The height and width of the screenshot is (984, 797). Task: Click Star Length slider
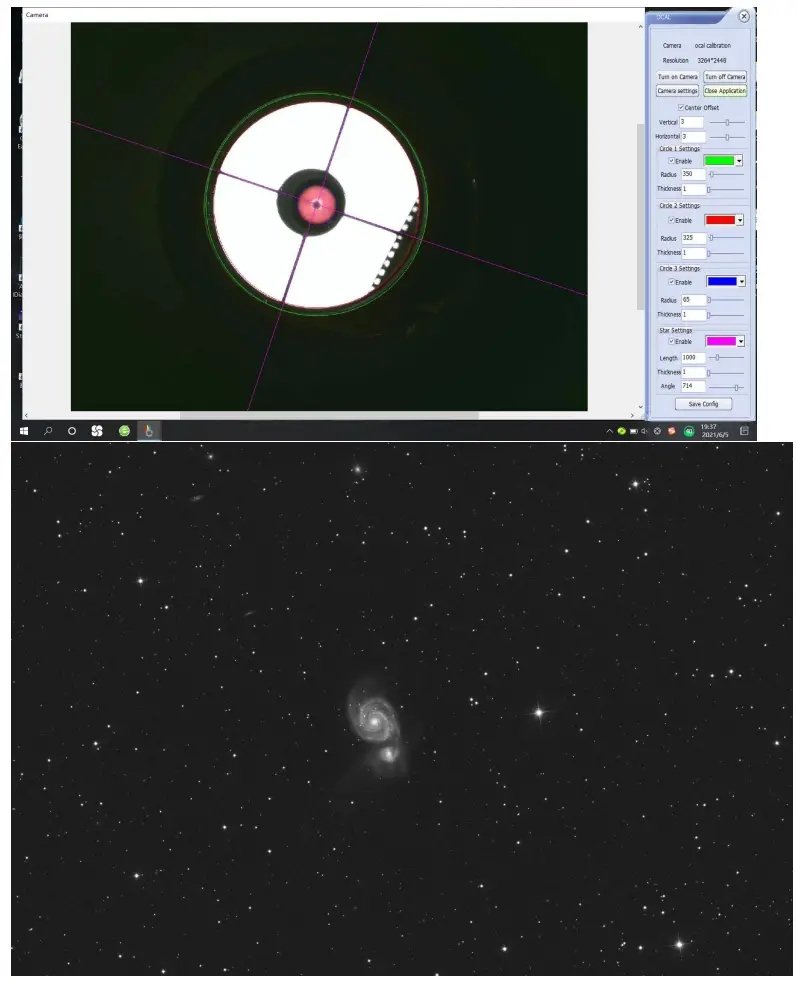click(x=726, y=358)
